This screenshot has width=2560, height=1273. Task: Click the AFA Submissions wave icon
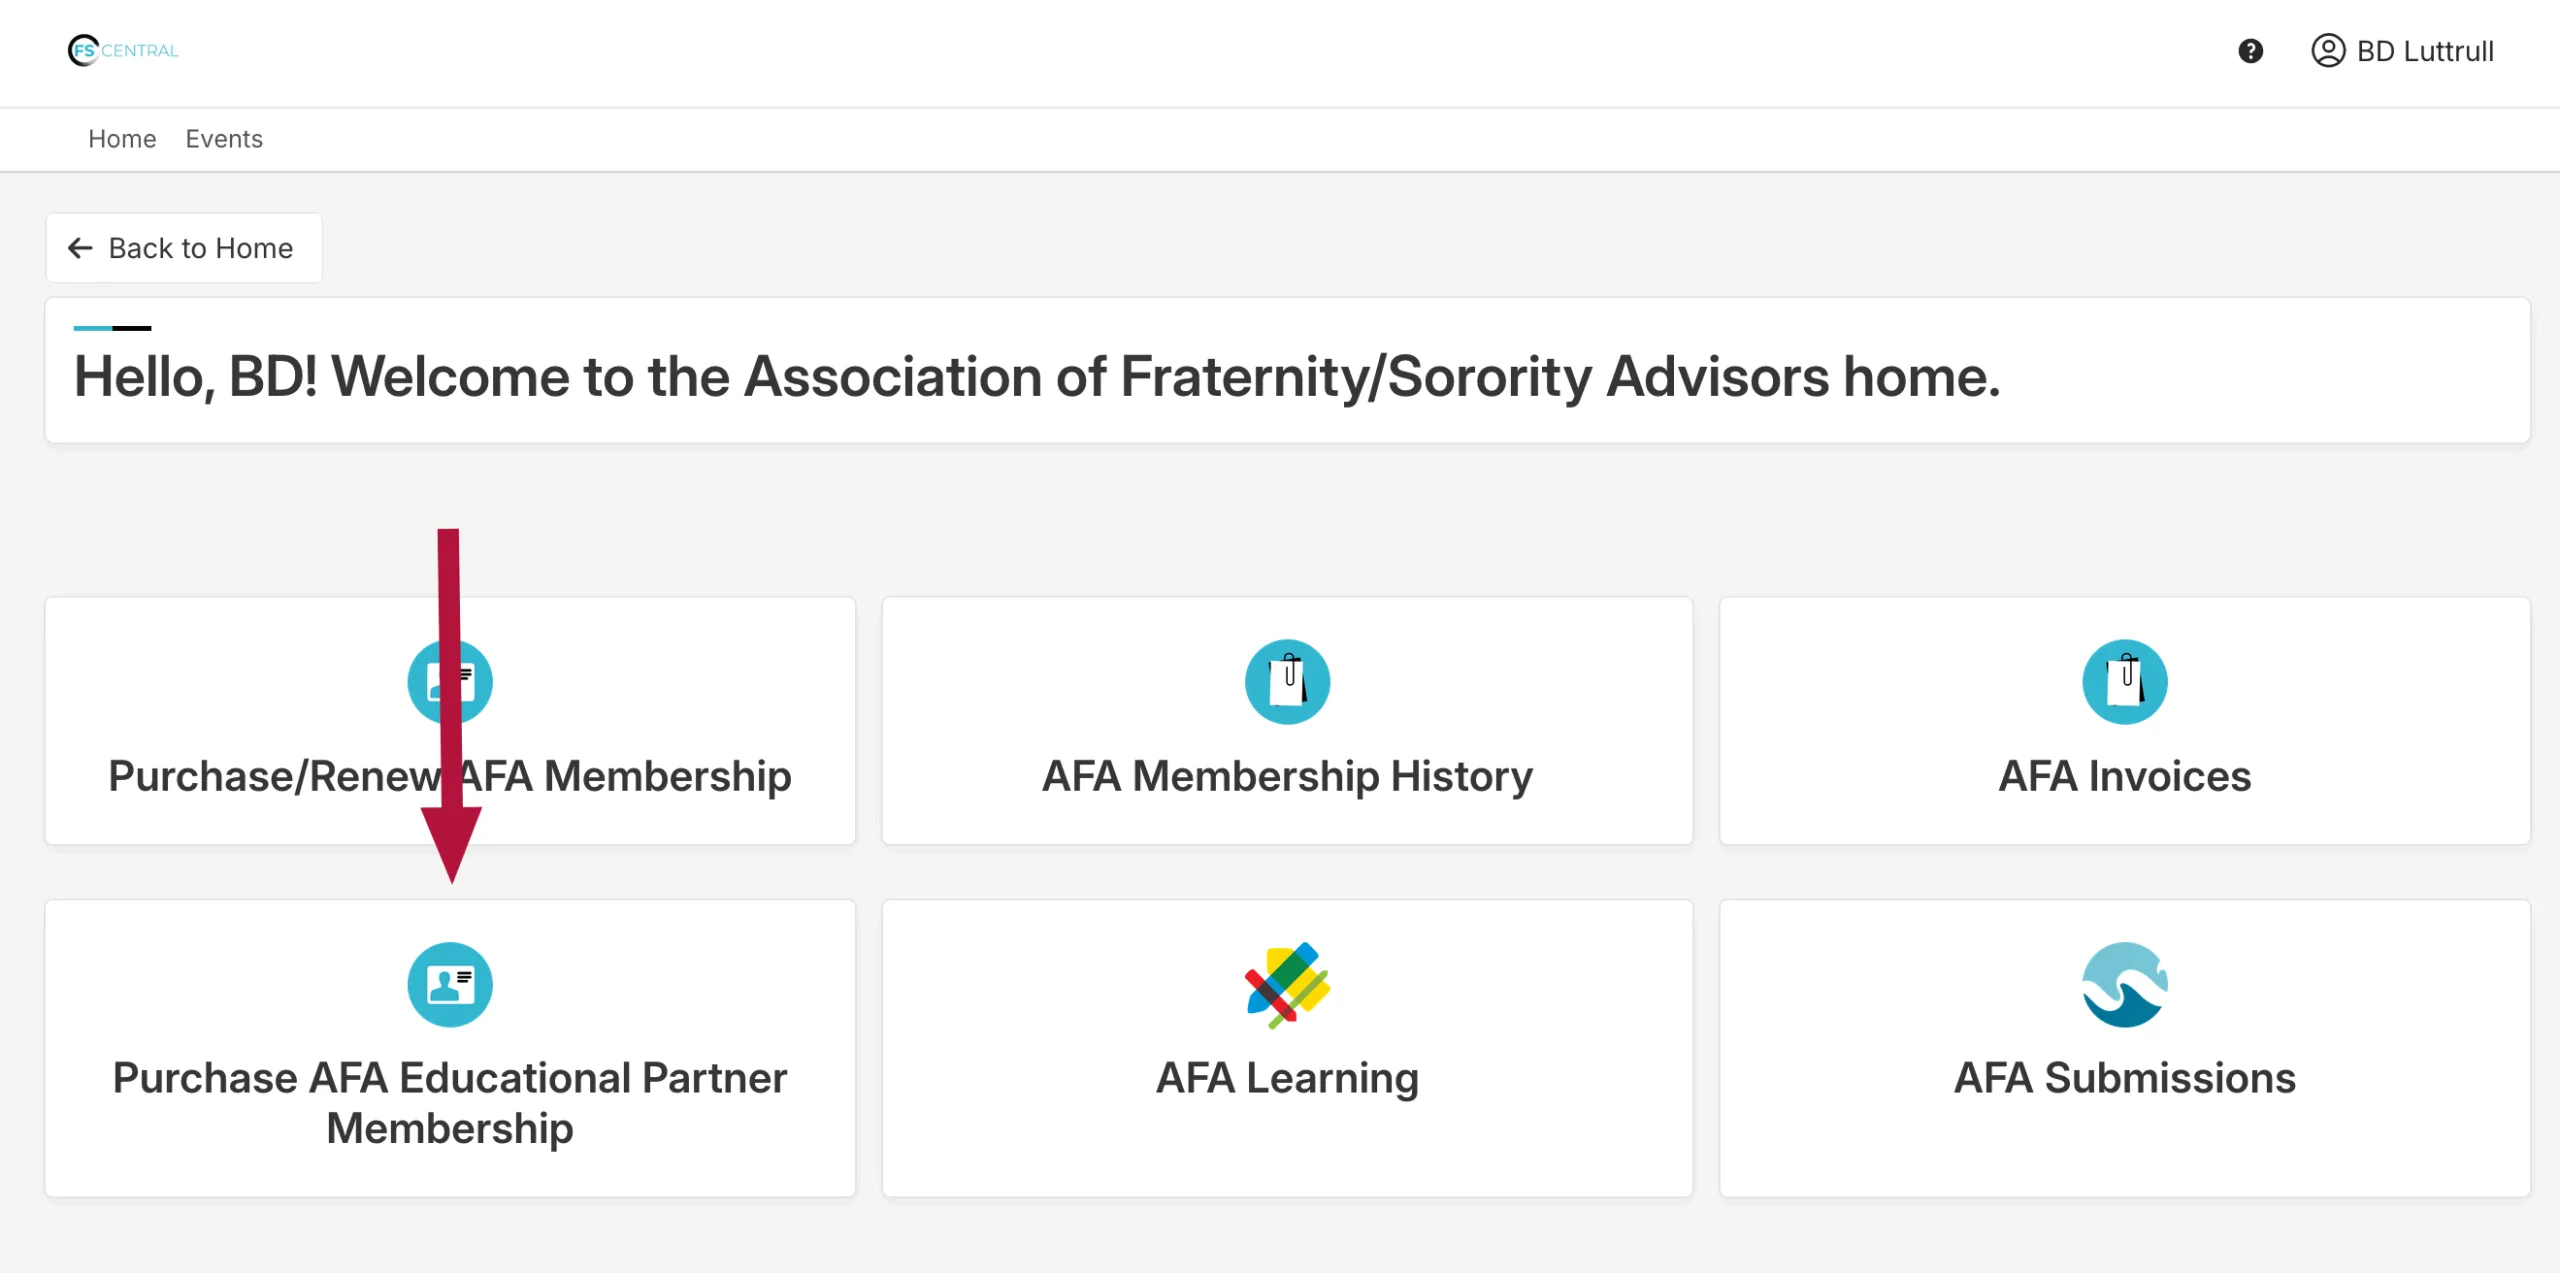click(x=2124, y=985)
